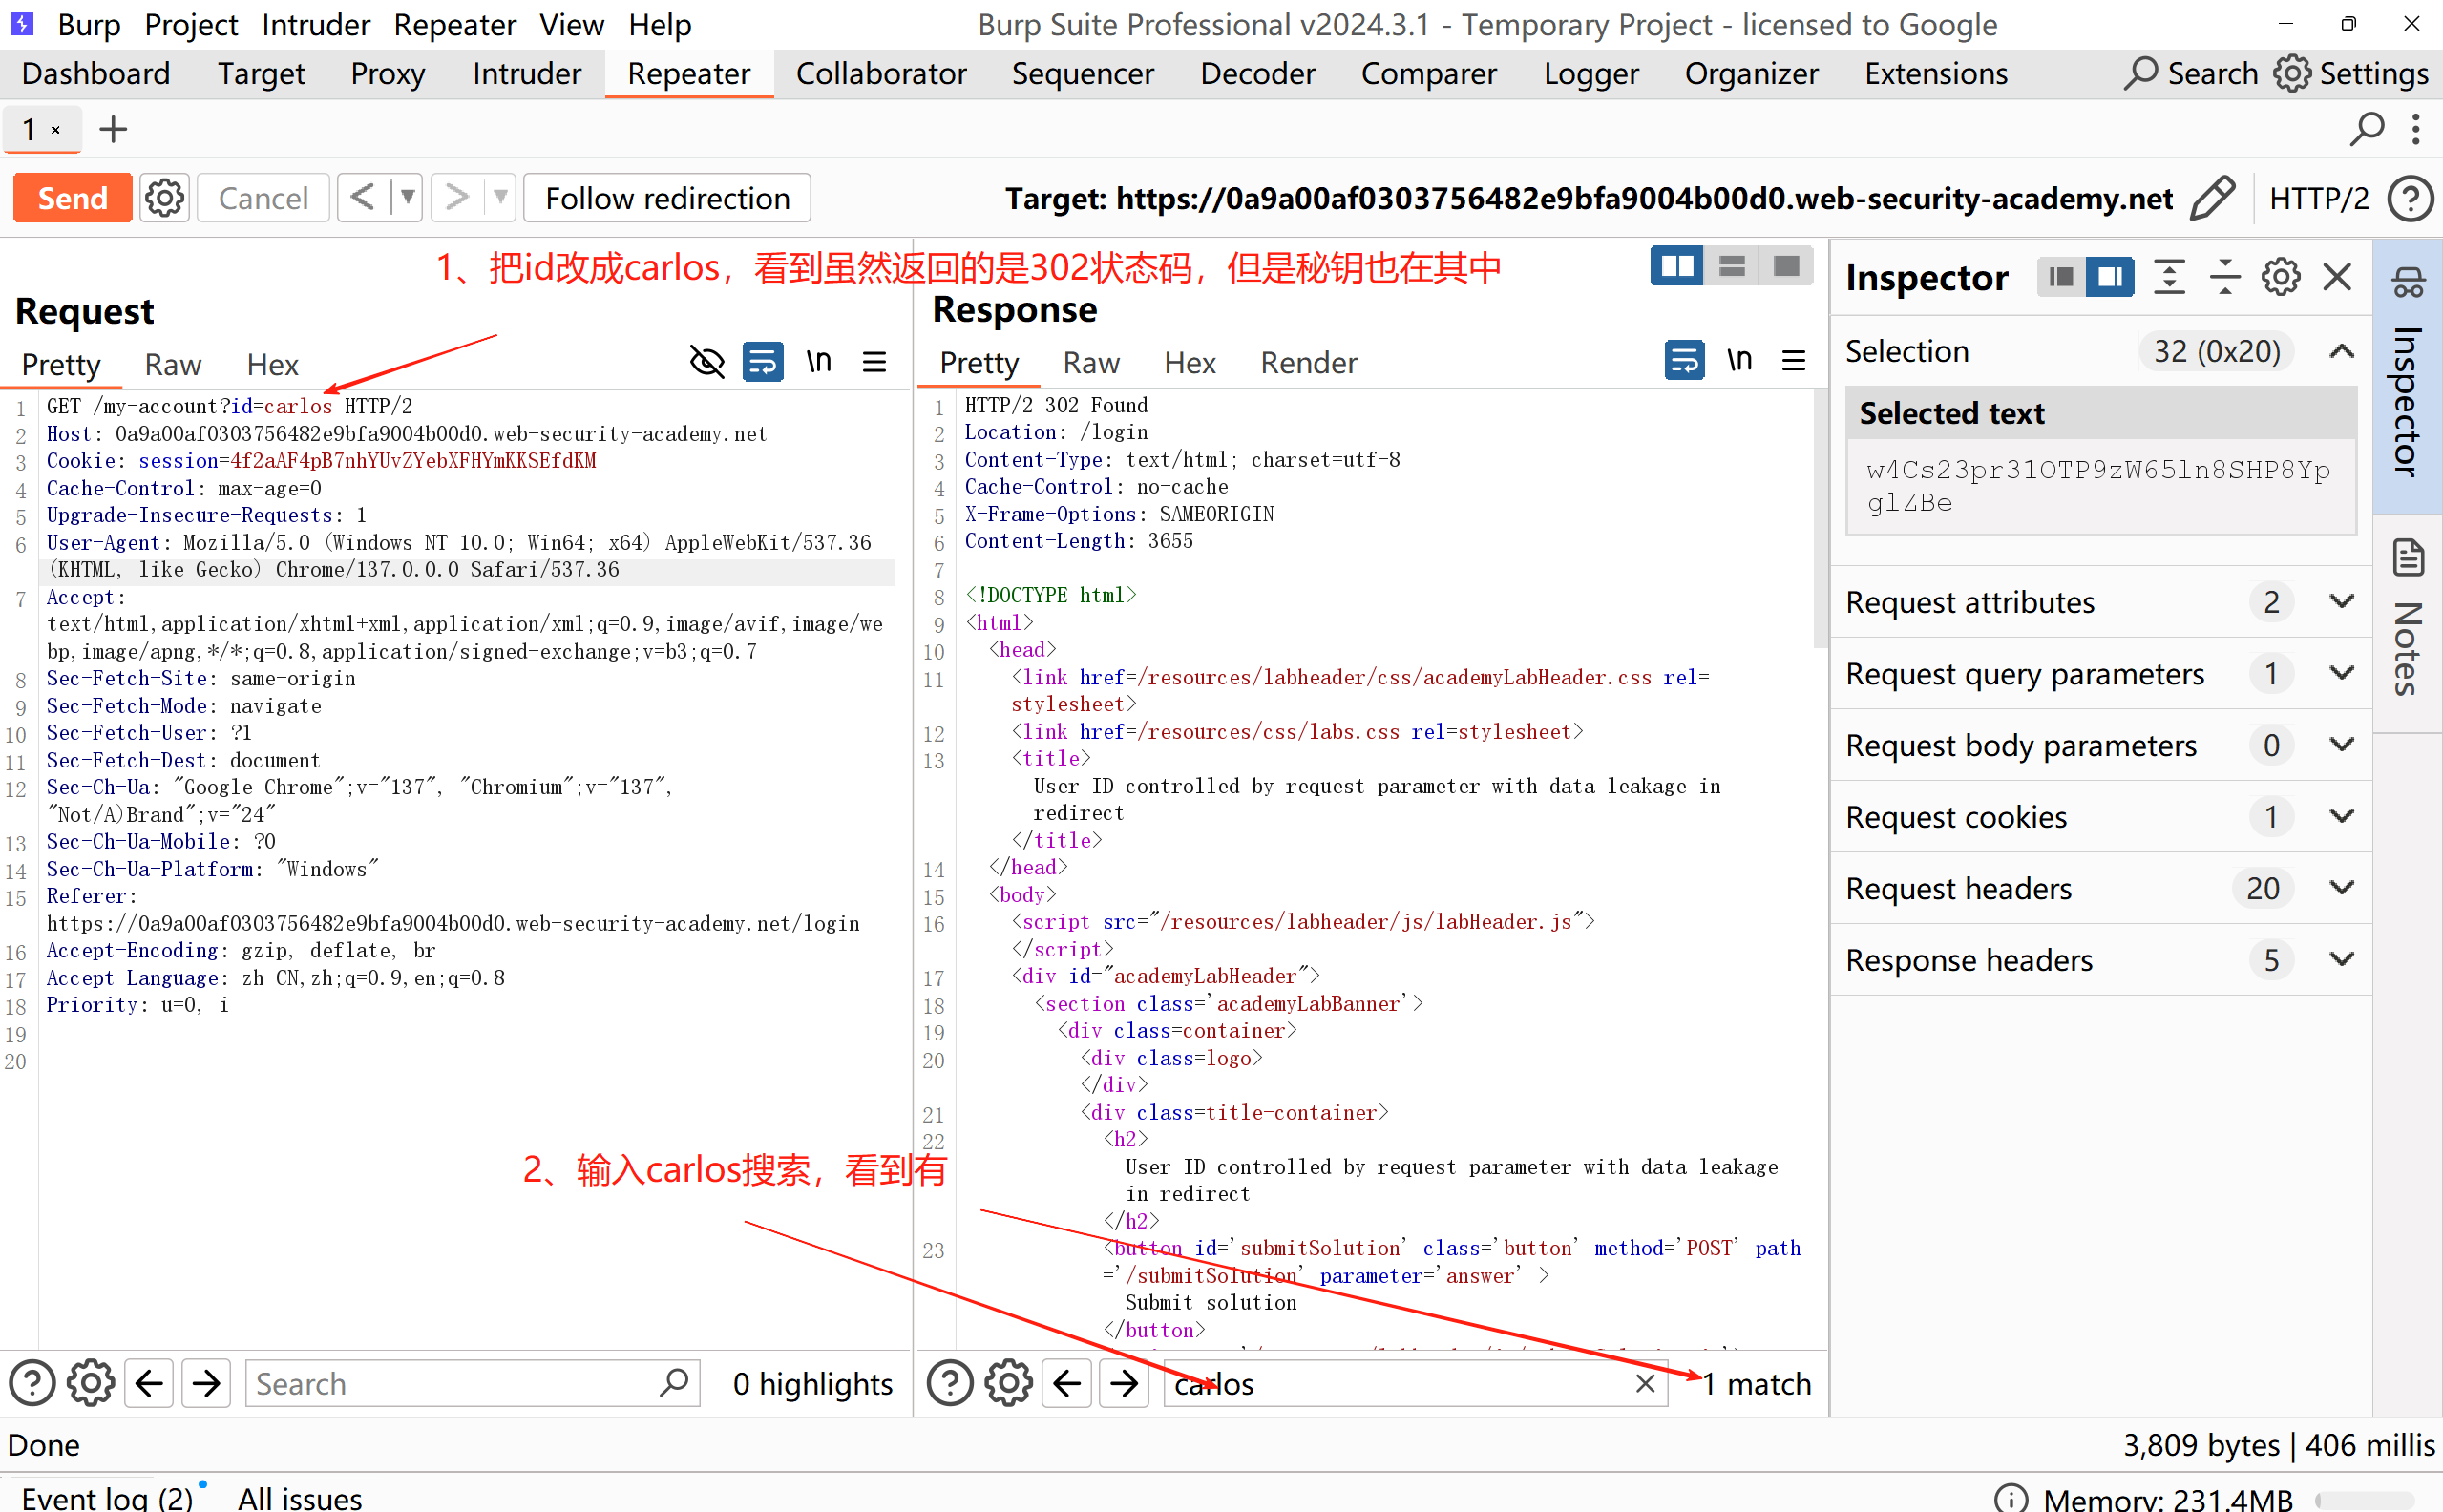Image resolution: width=2443 pixels, height=1512 pixels.
Task: Expand Request query parameters section
Action: click(2341, 674)
